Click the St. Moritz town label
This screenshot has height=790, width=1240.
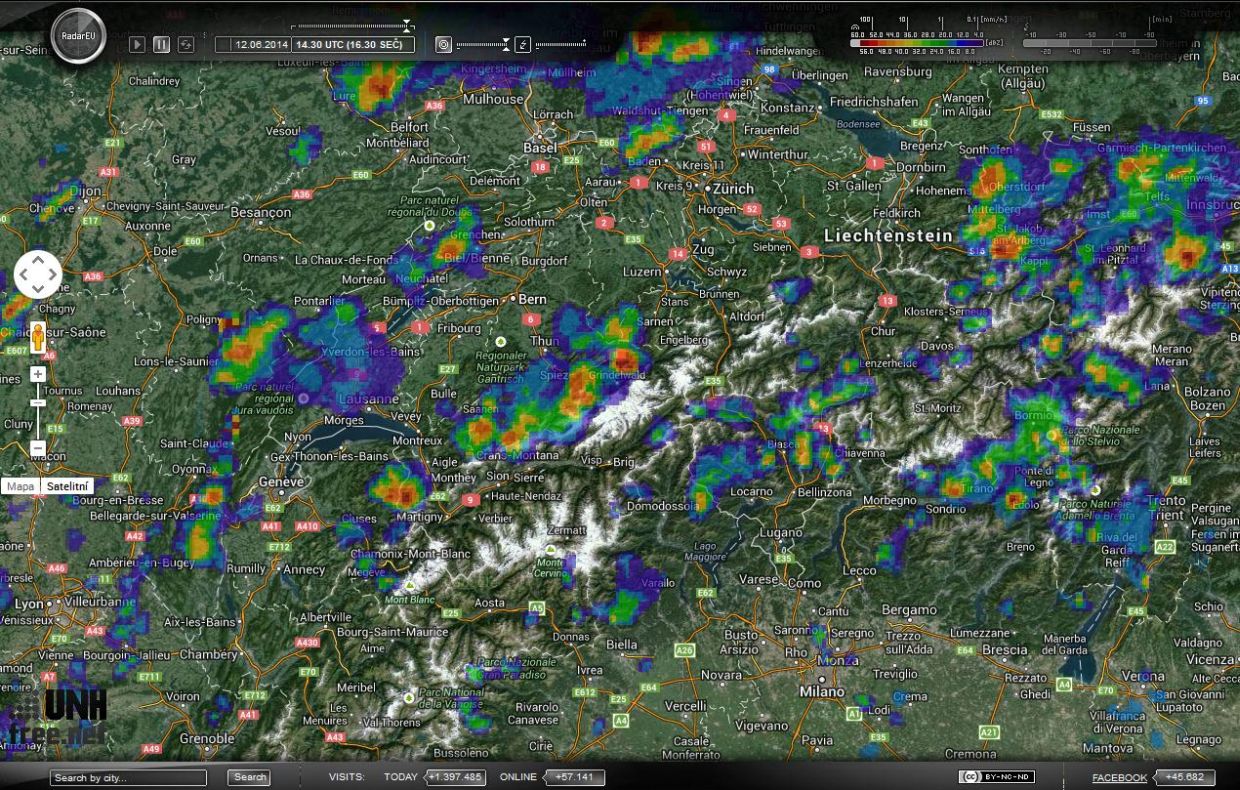tap(937, 407)
